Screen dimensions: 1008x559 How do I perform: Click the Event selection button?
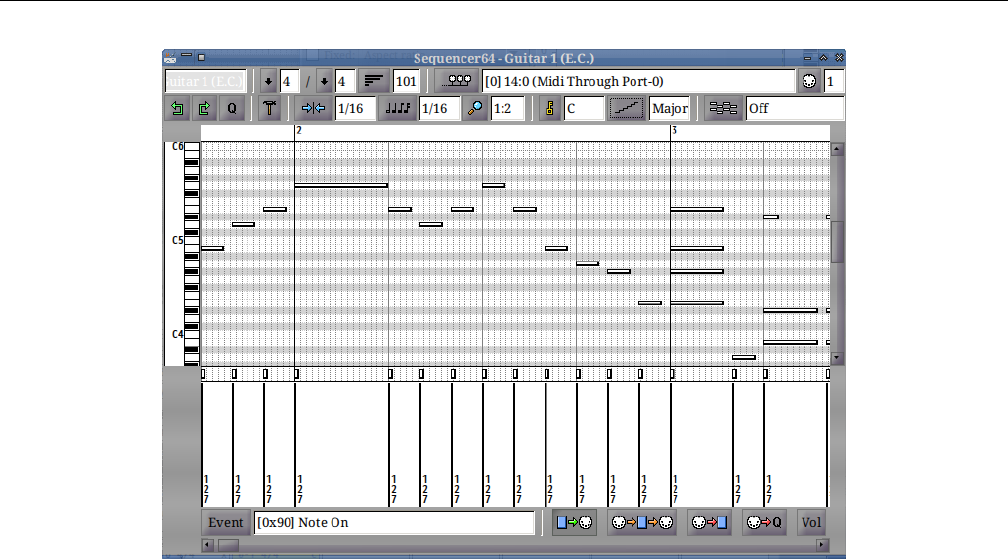[226, 522]
